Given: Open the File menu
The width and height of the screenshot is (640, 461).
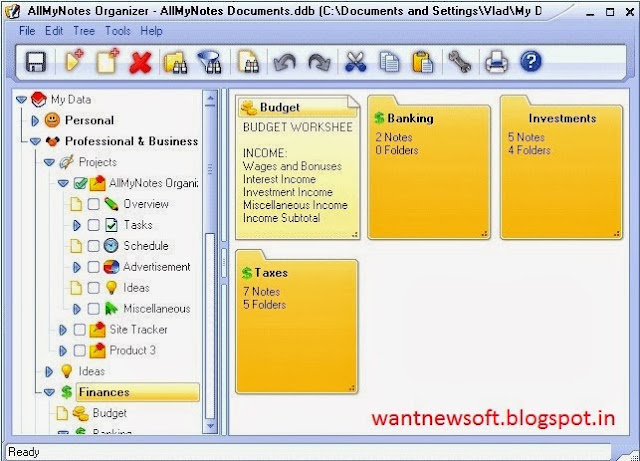Looking at the screenshot, I should [x=27, y=31].
